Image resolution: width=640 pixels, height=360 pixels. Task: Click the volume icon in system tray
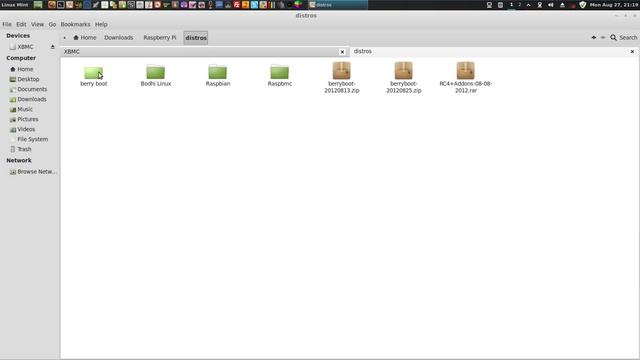(551, 5)
